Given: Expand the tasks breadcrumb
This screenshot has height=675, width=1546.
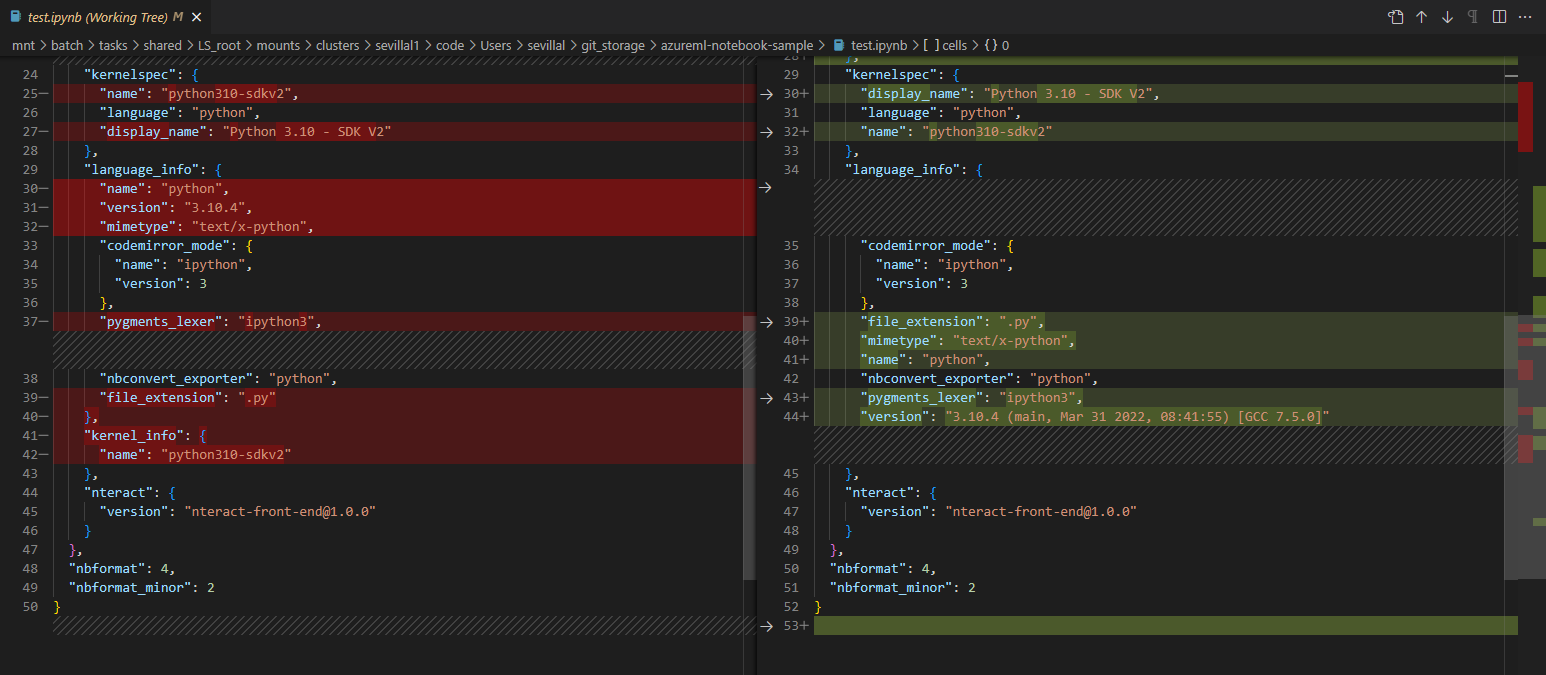Looking at the screenshot, I should click(113, 45).
